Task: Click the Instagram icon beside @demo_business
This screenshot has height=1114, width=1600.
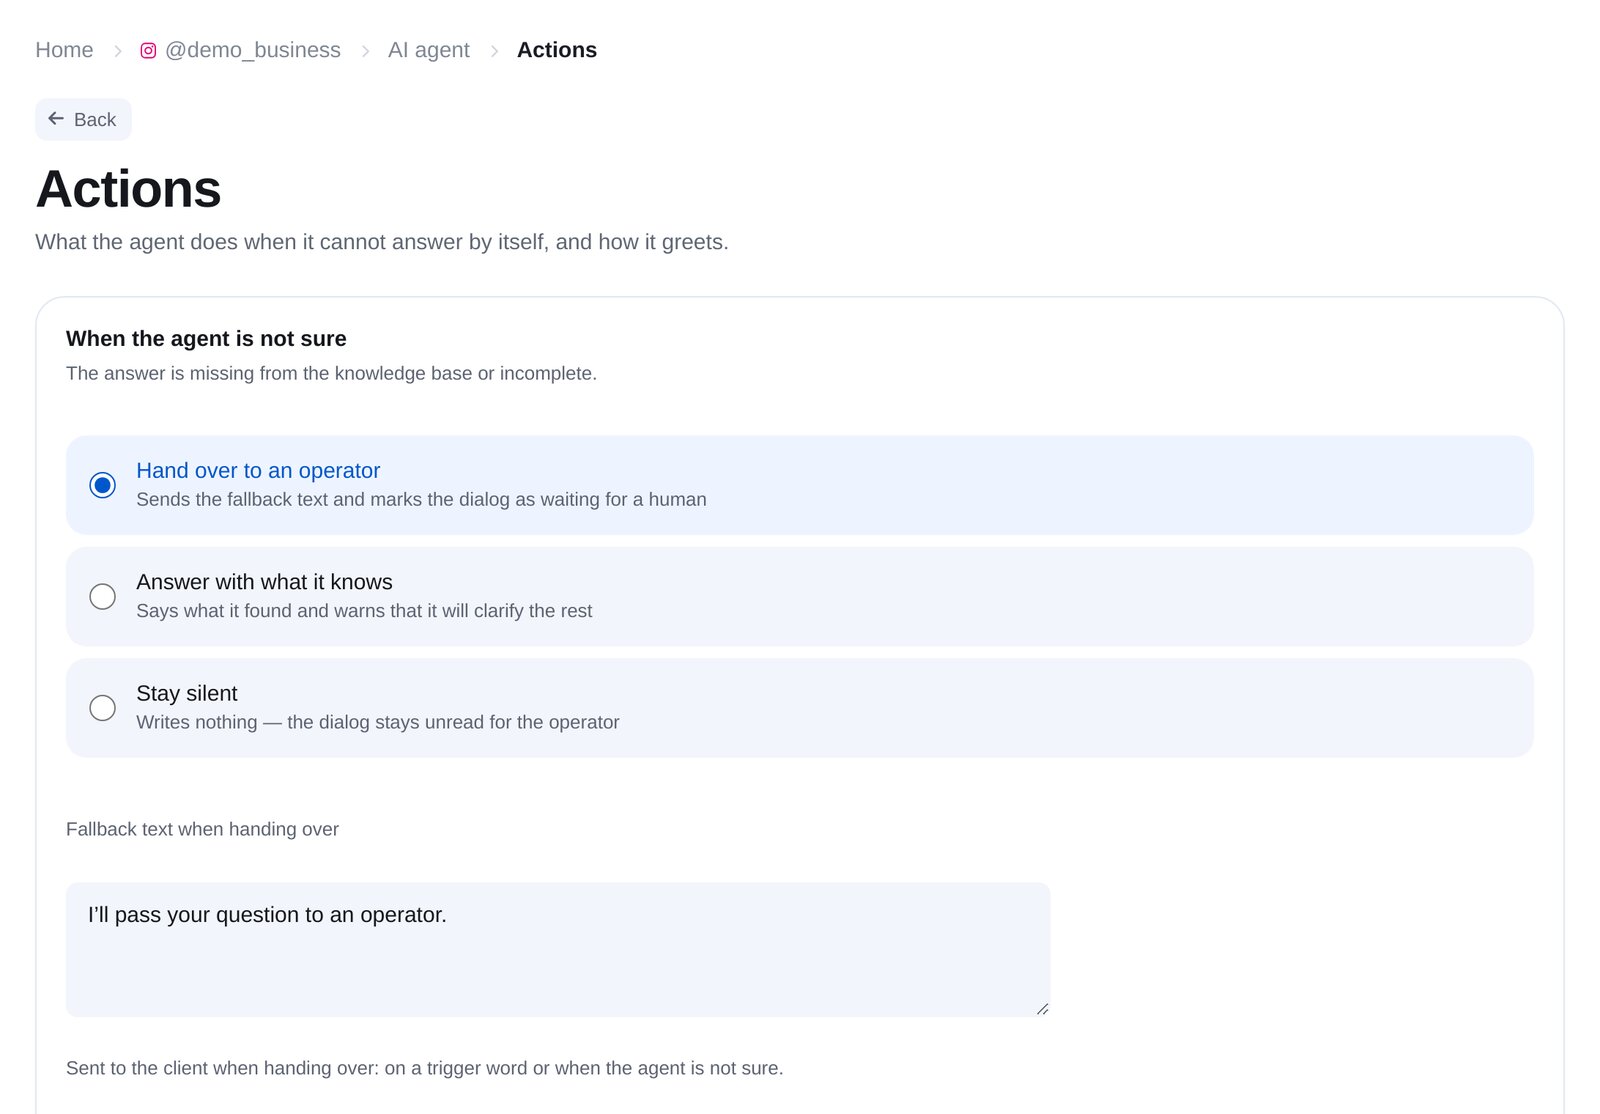Action: coord(148,50)
